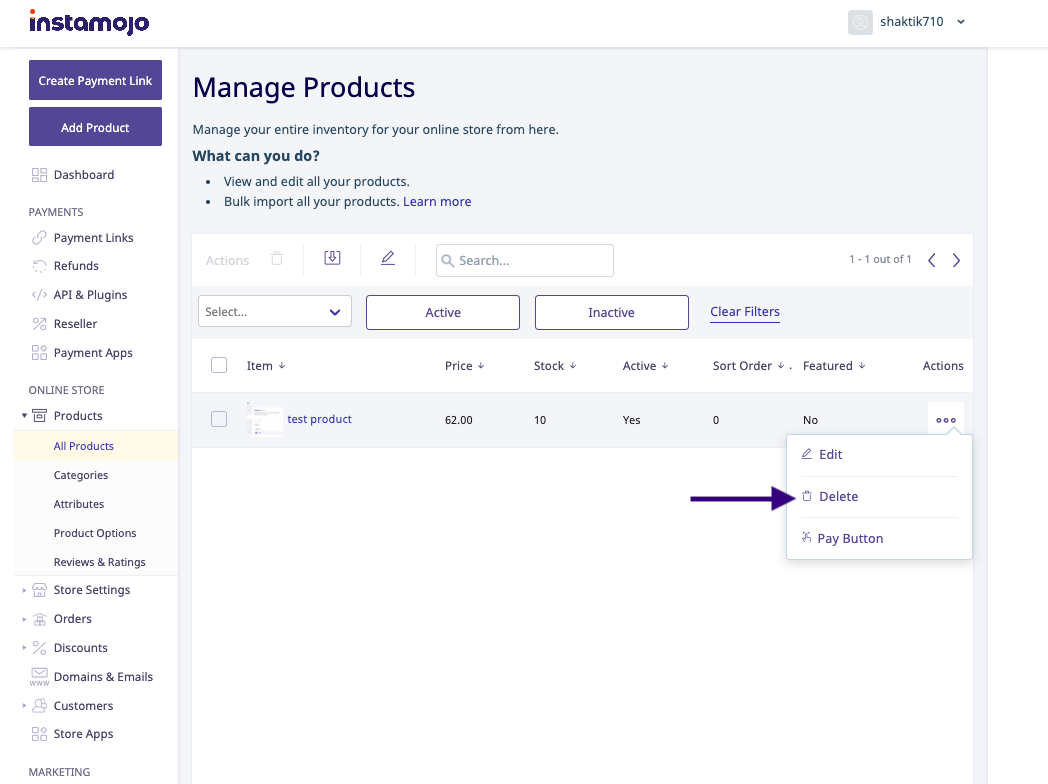
Task: Go to next page chevron
Action: tap(956, 260)
